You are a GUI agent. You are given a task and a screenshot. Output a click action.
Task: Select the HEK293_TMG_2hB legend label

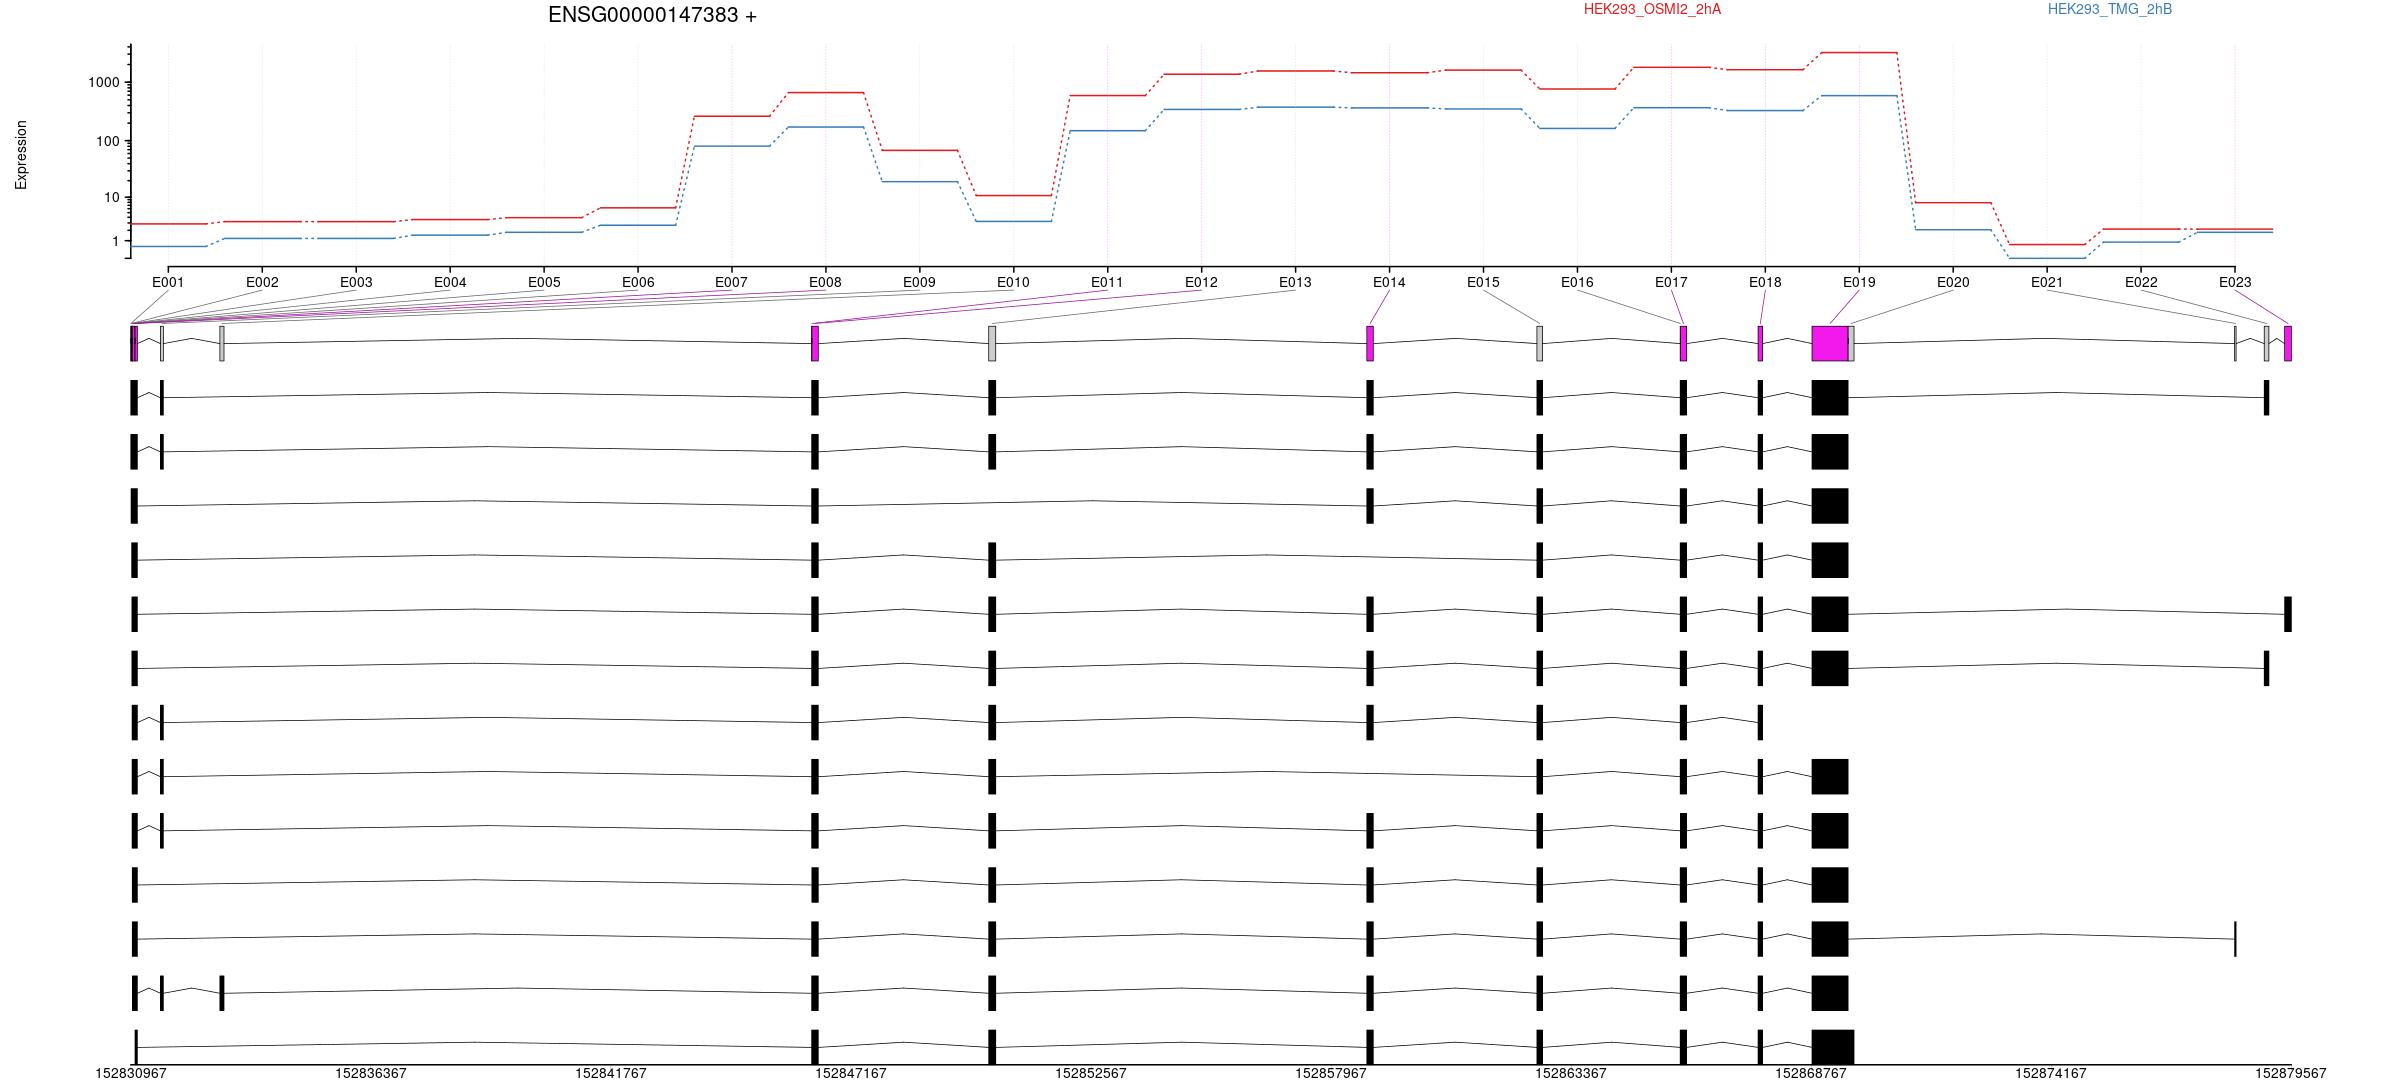[2110, 9]
